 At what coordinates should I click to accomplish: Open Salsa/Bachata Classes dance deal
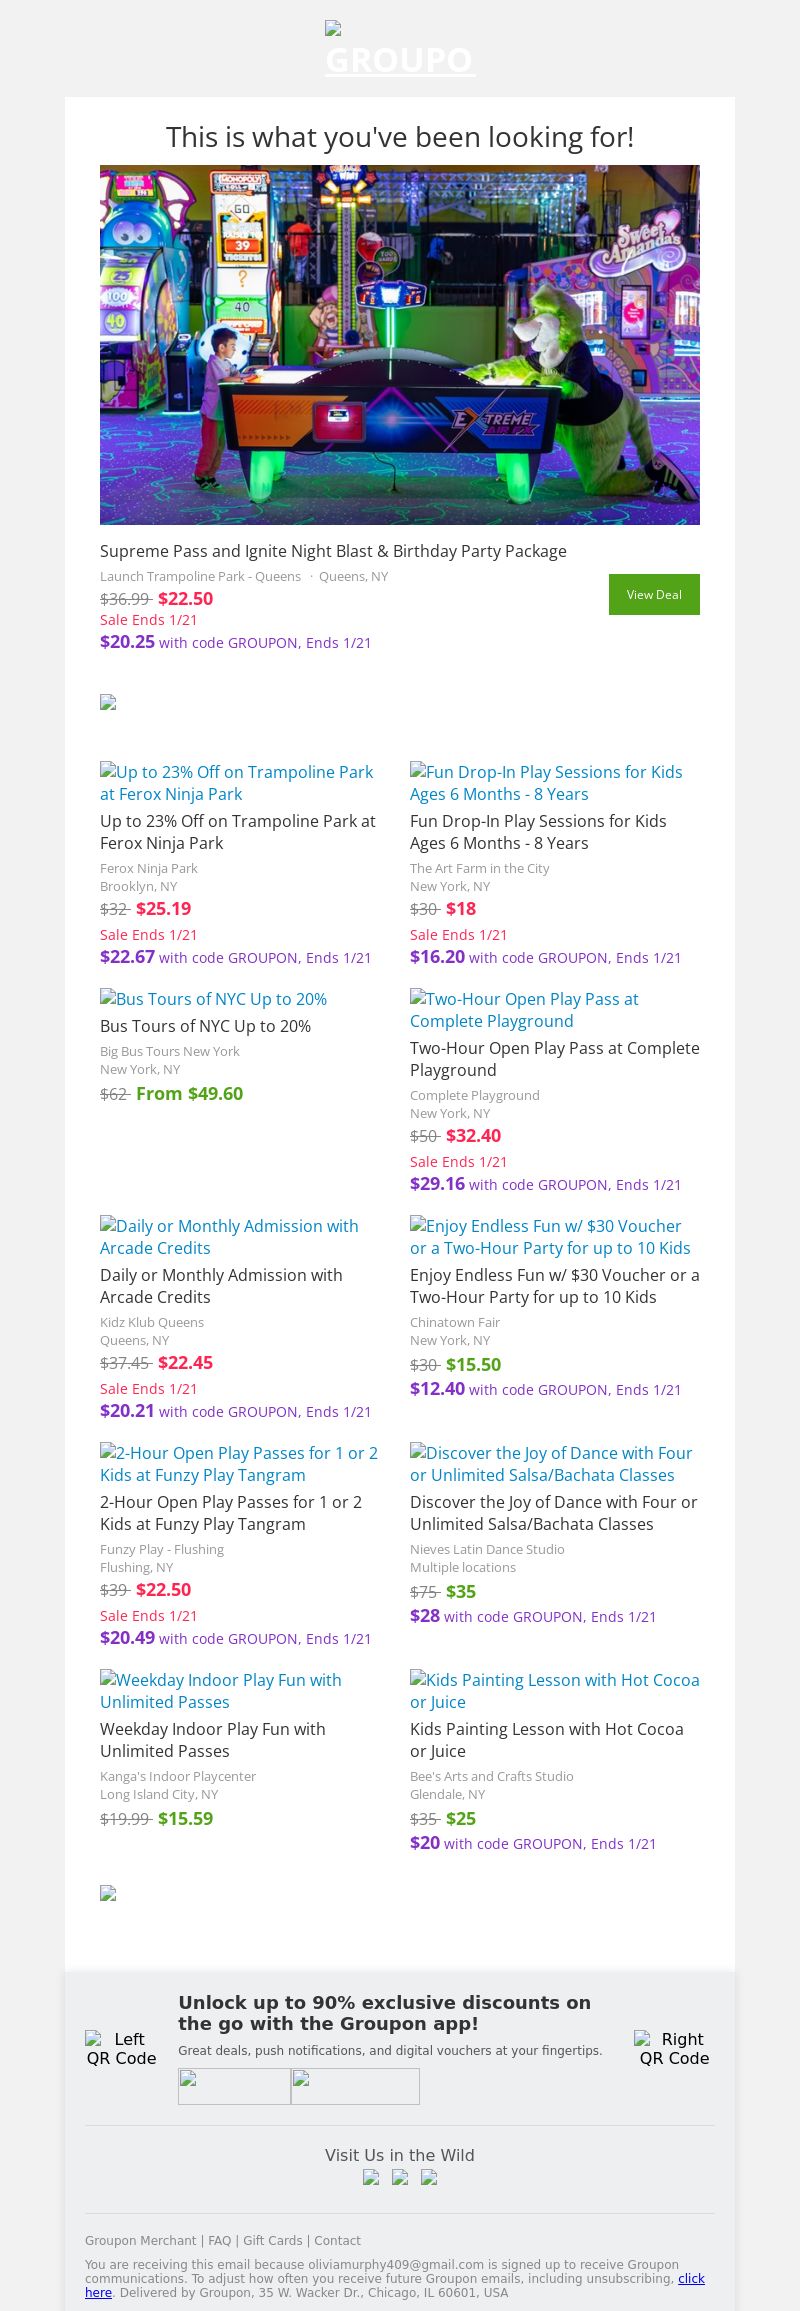click(551, 1464)
